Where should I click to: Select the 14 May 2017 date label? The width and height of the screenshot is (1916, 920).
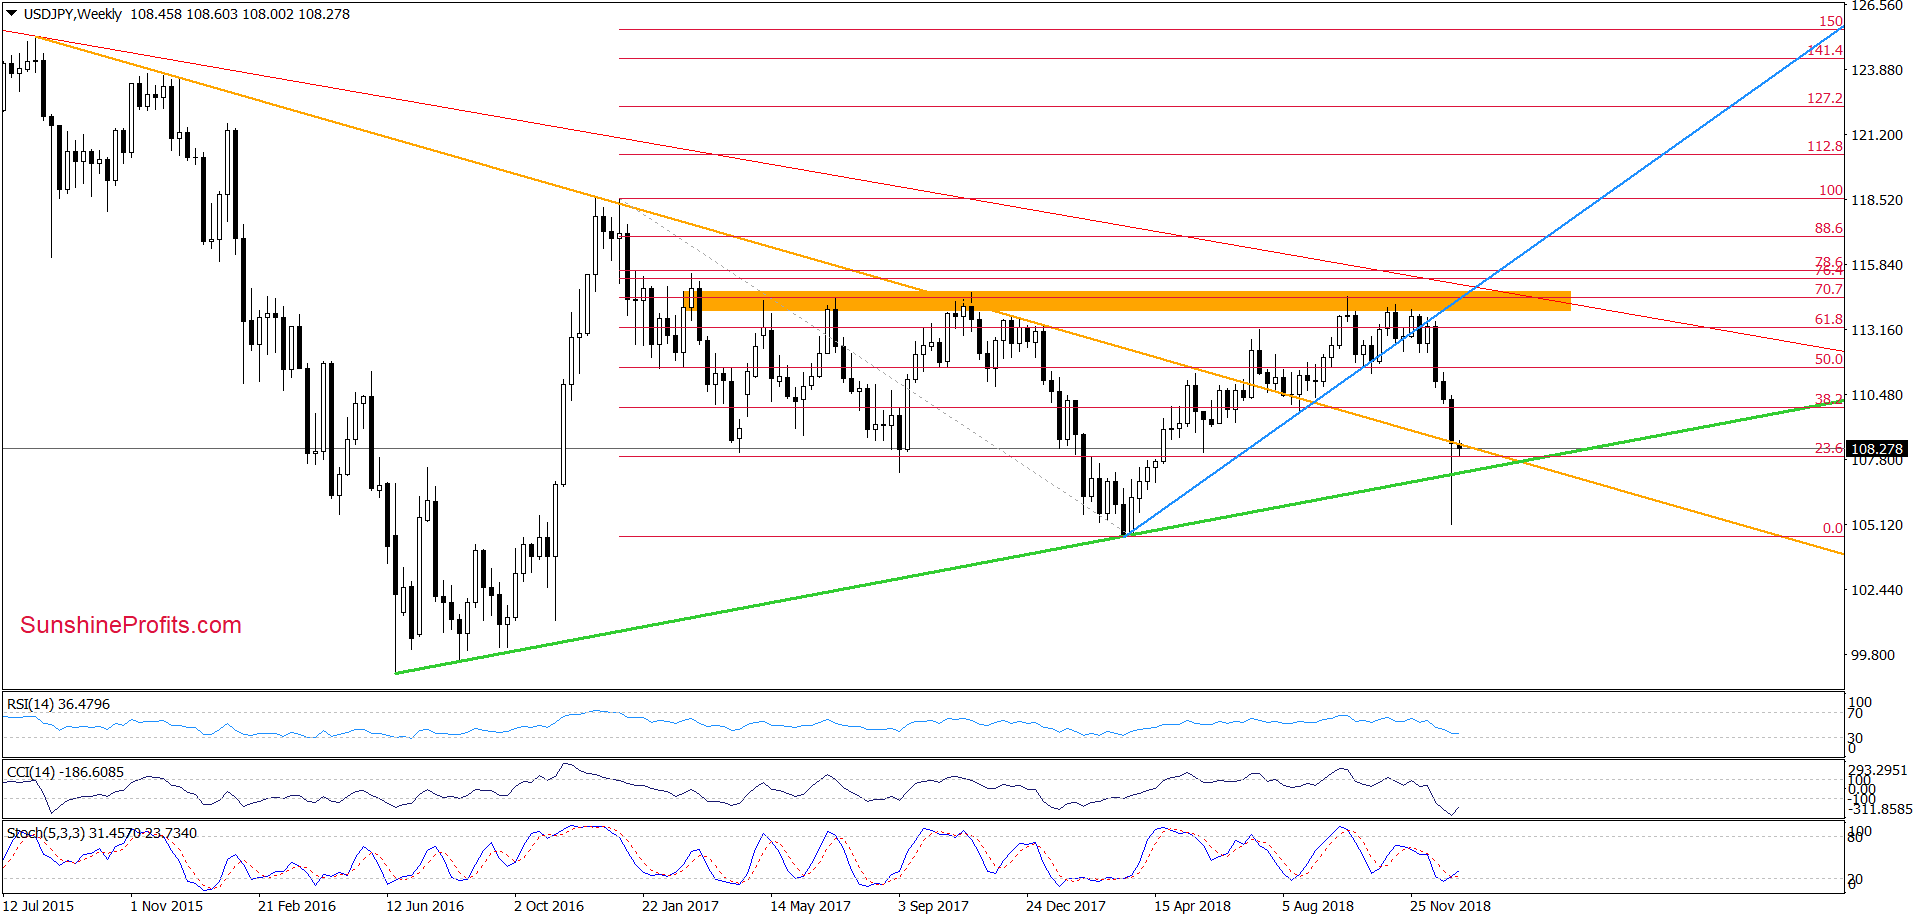pyautogui.click(x=810, y=906)
